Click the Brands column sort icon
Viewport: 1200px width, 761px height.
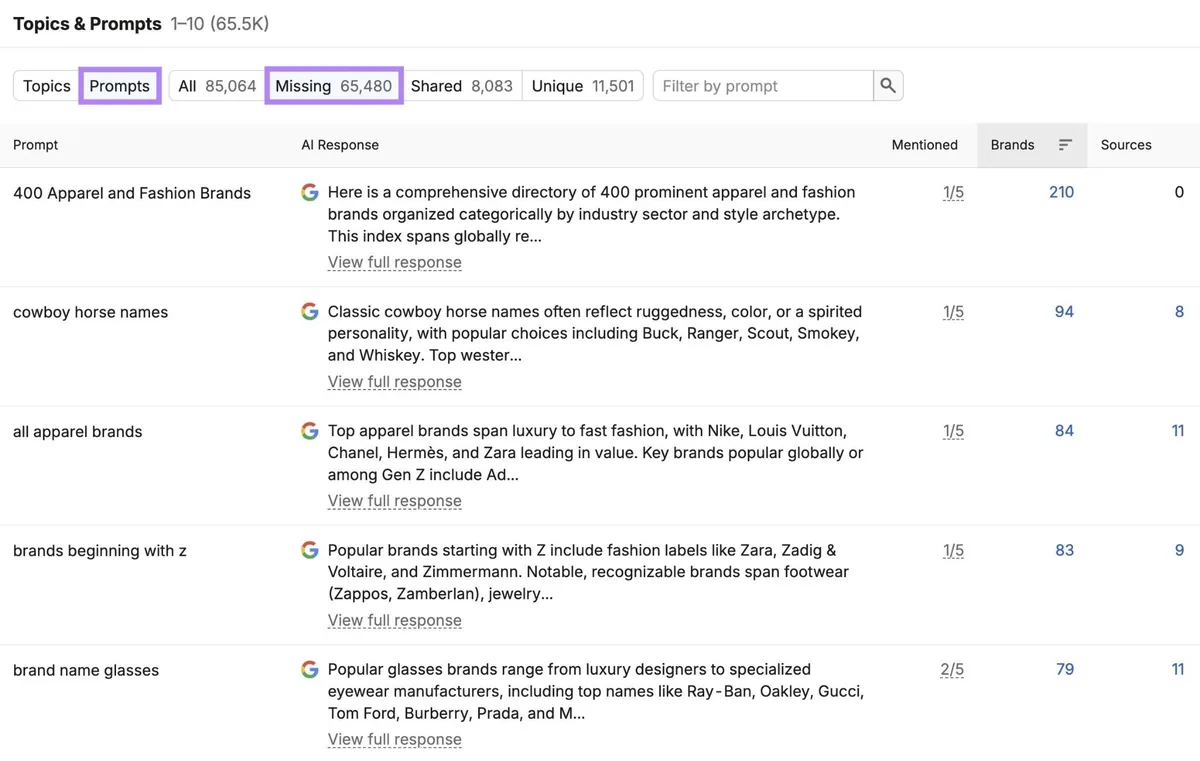(x=1065, y=145)
